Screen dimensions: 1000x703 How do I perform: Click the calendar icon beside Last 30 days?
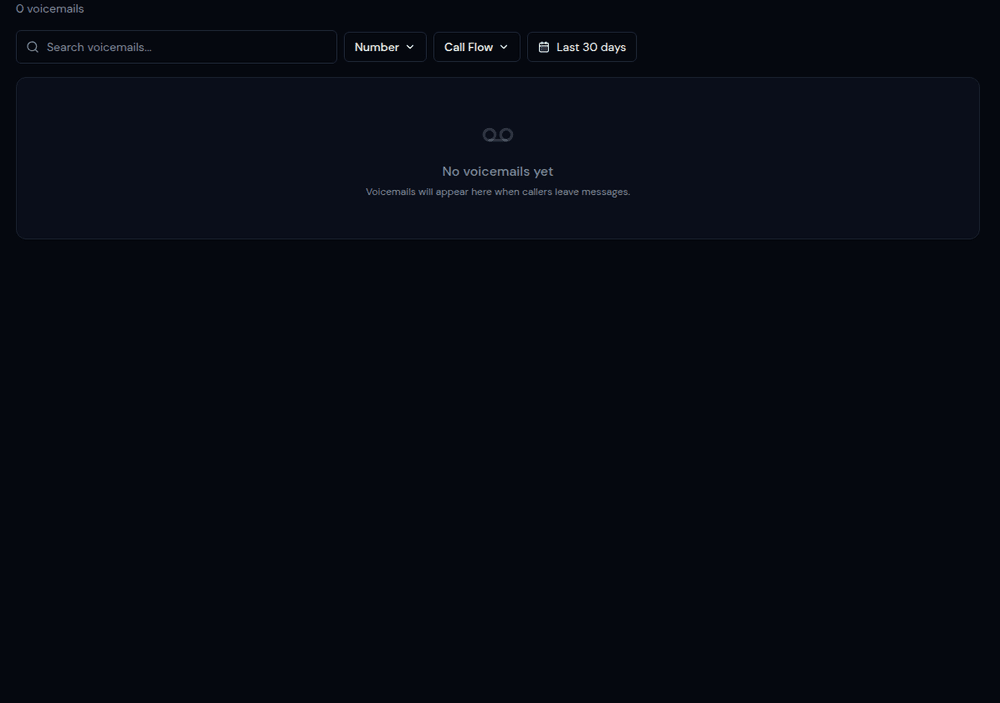544,47
